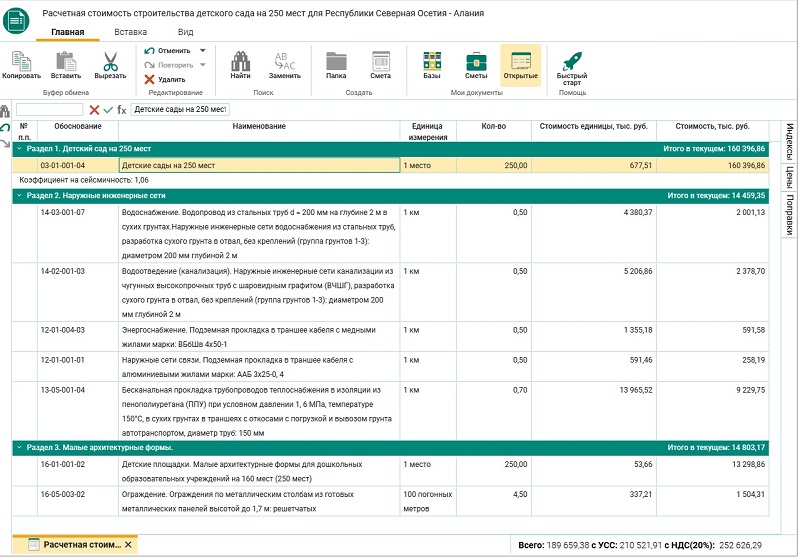Click the cell address name box

(x=49, y=110)
